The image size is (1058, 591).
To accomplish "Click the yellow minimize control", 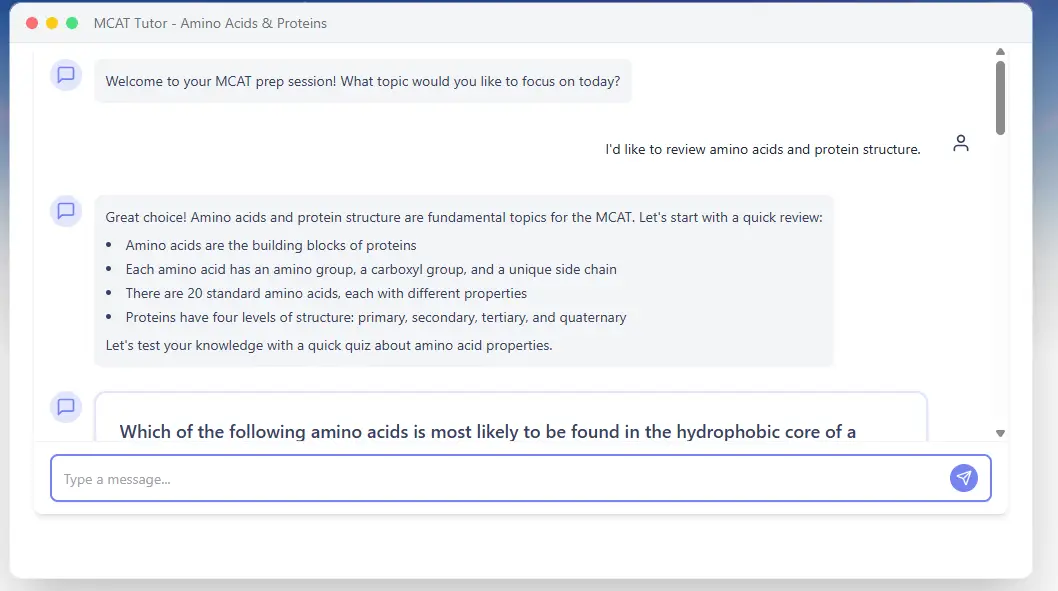I will pos(51,22).
